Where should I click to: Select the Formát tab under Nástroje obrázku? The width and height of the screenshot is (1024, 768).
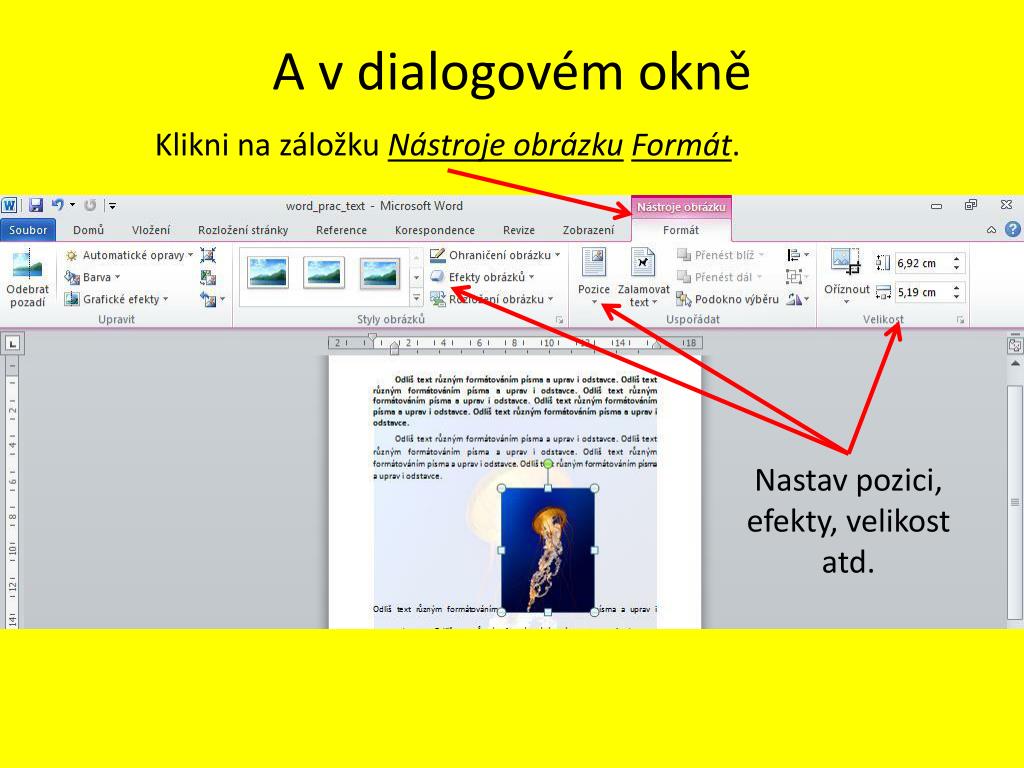point(680,230)
